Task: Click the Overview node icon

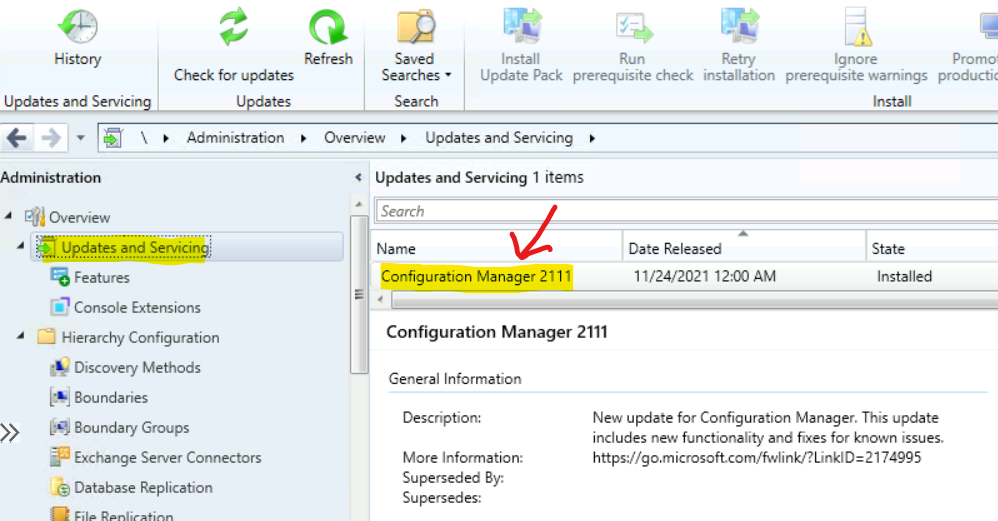Action: (34, 217)
